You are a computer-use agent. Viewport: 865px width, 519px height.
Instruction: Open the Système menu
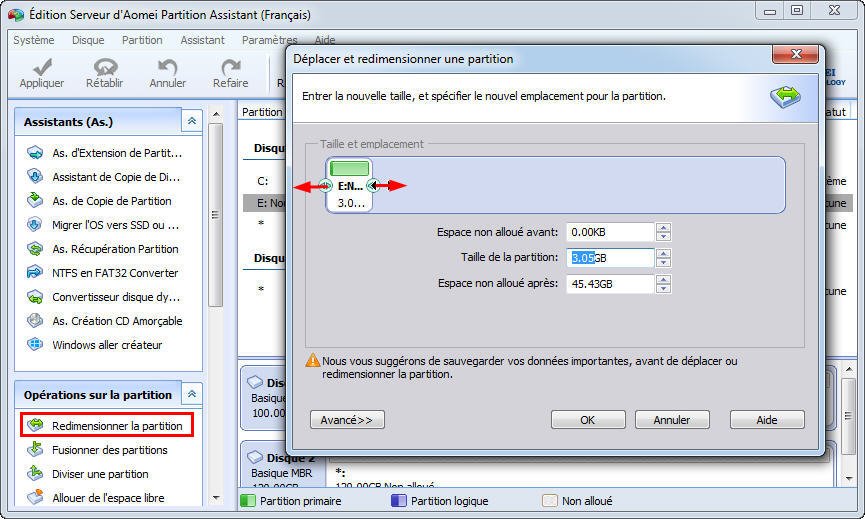point(34,40)
